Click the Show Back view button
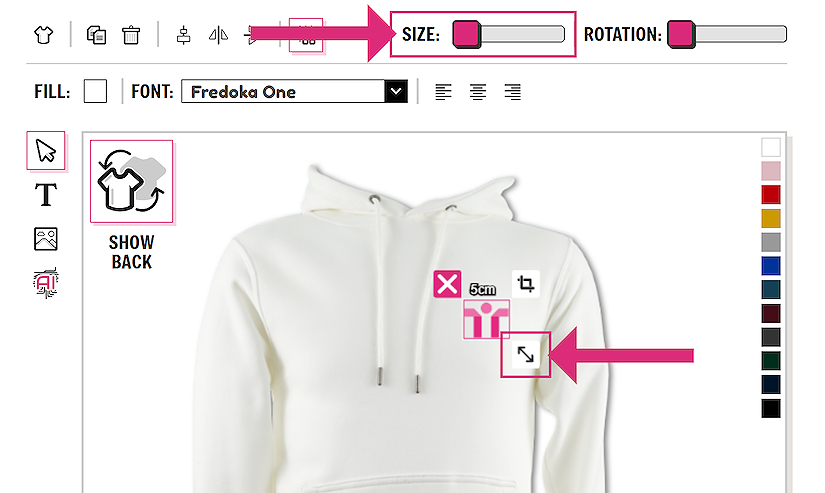The height and width of the screenshot is (493, 825). 132,206
